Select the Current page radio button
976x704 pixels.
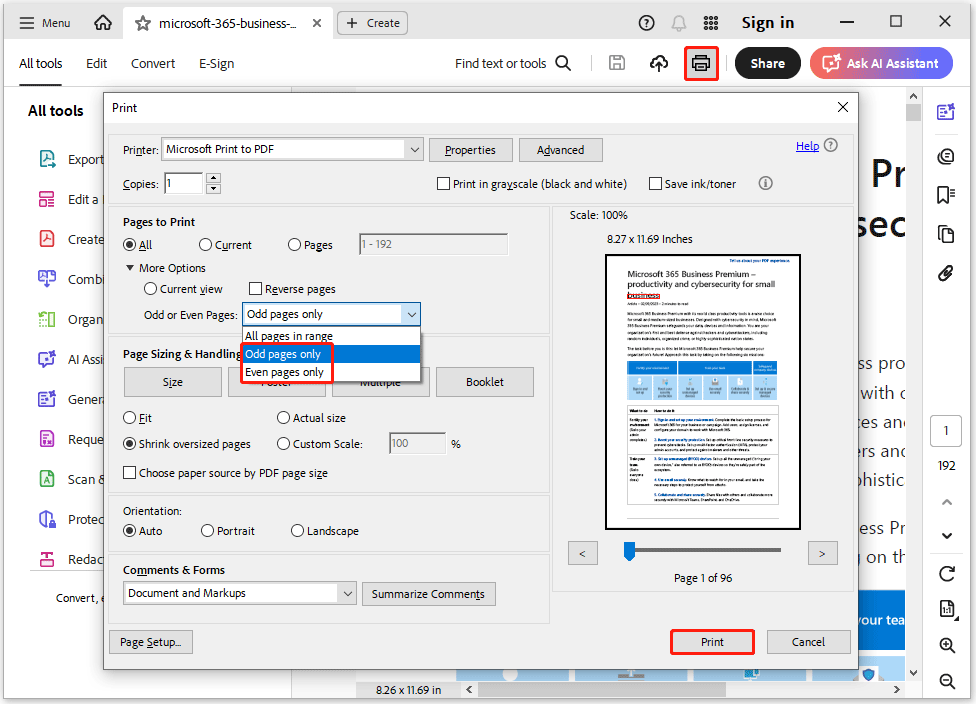205,245
